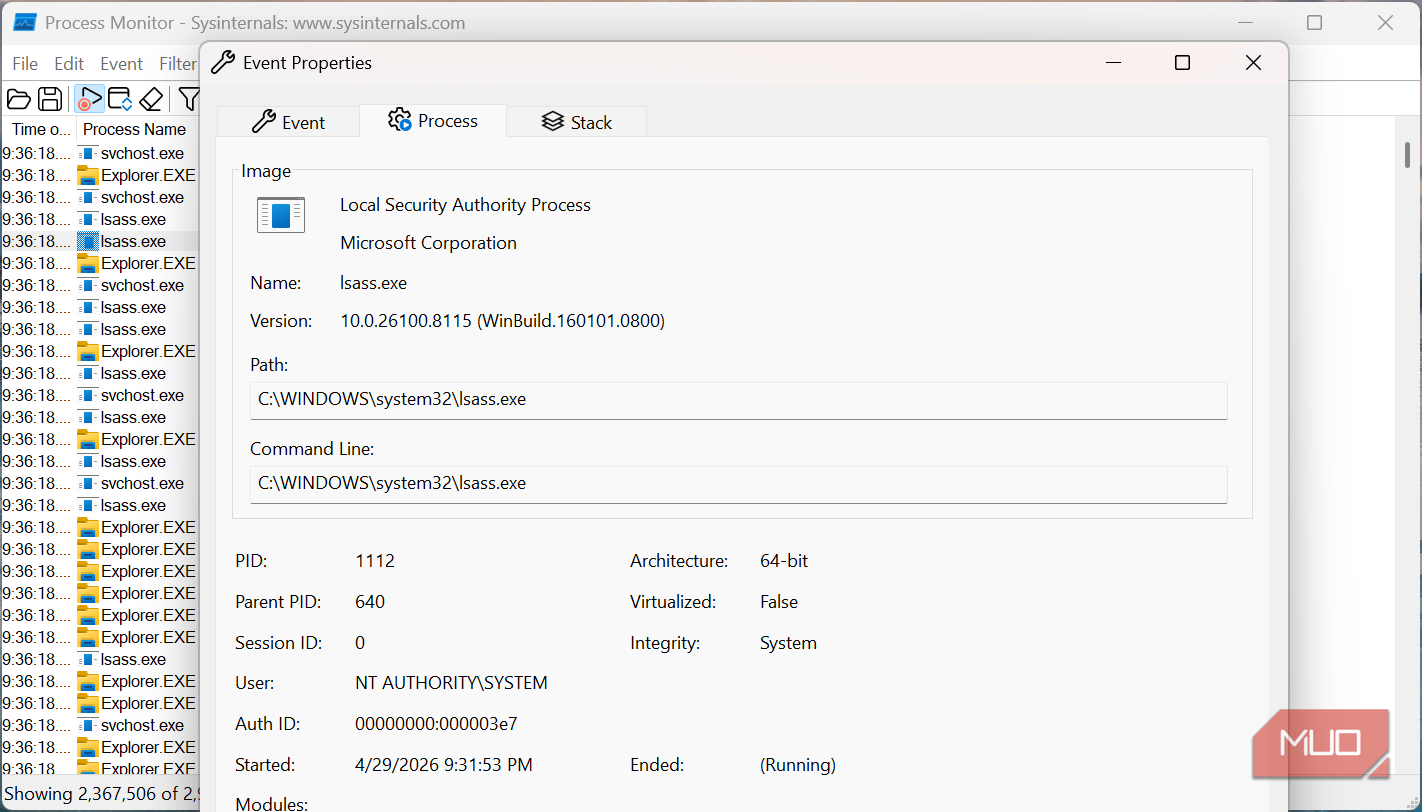This screenshot has width=1422, height=812.
Task: Open a saved log with the folder icon
Action: (18, 98)
